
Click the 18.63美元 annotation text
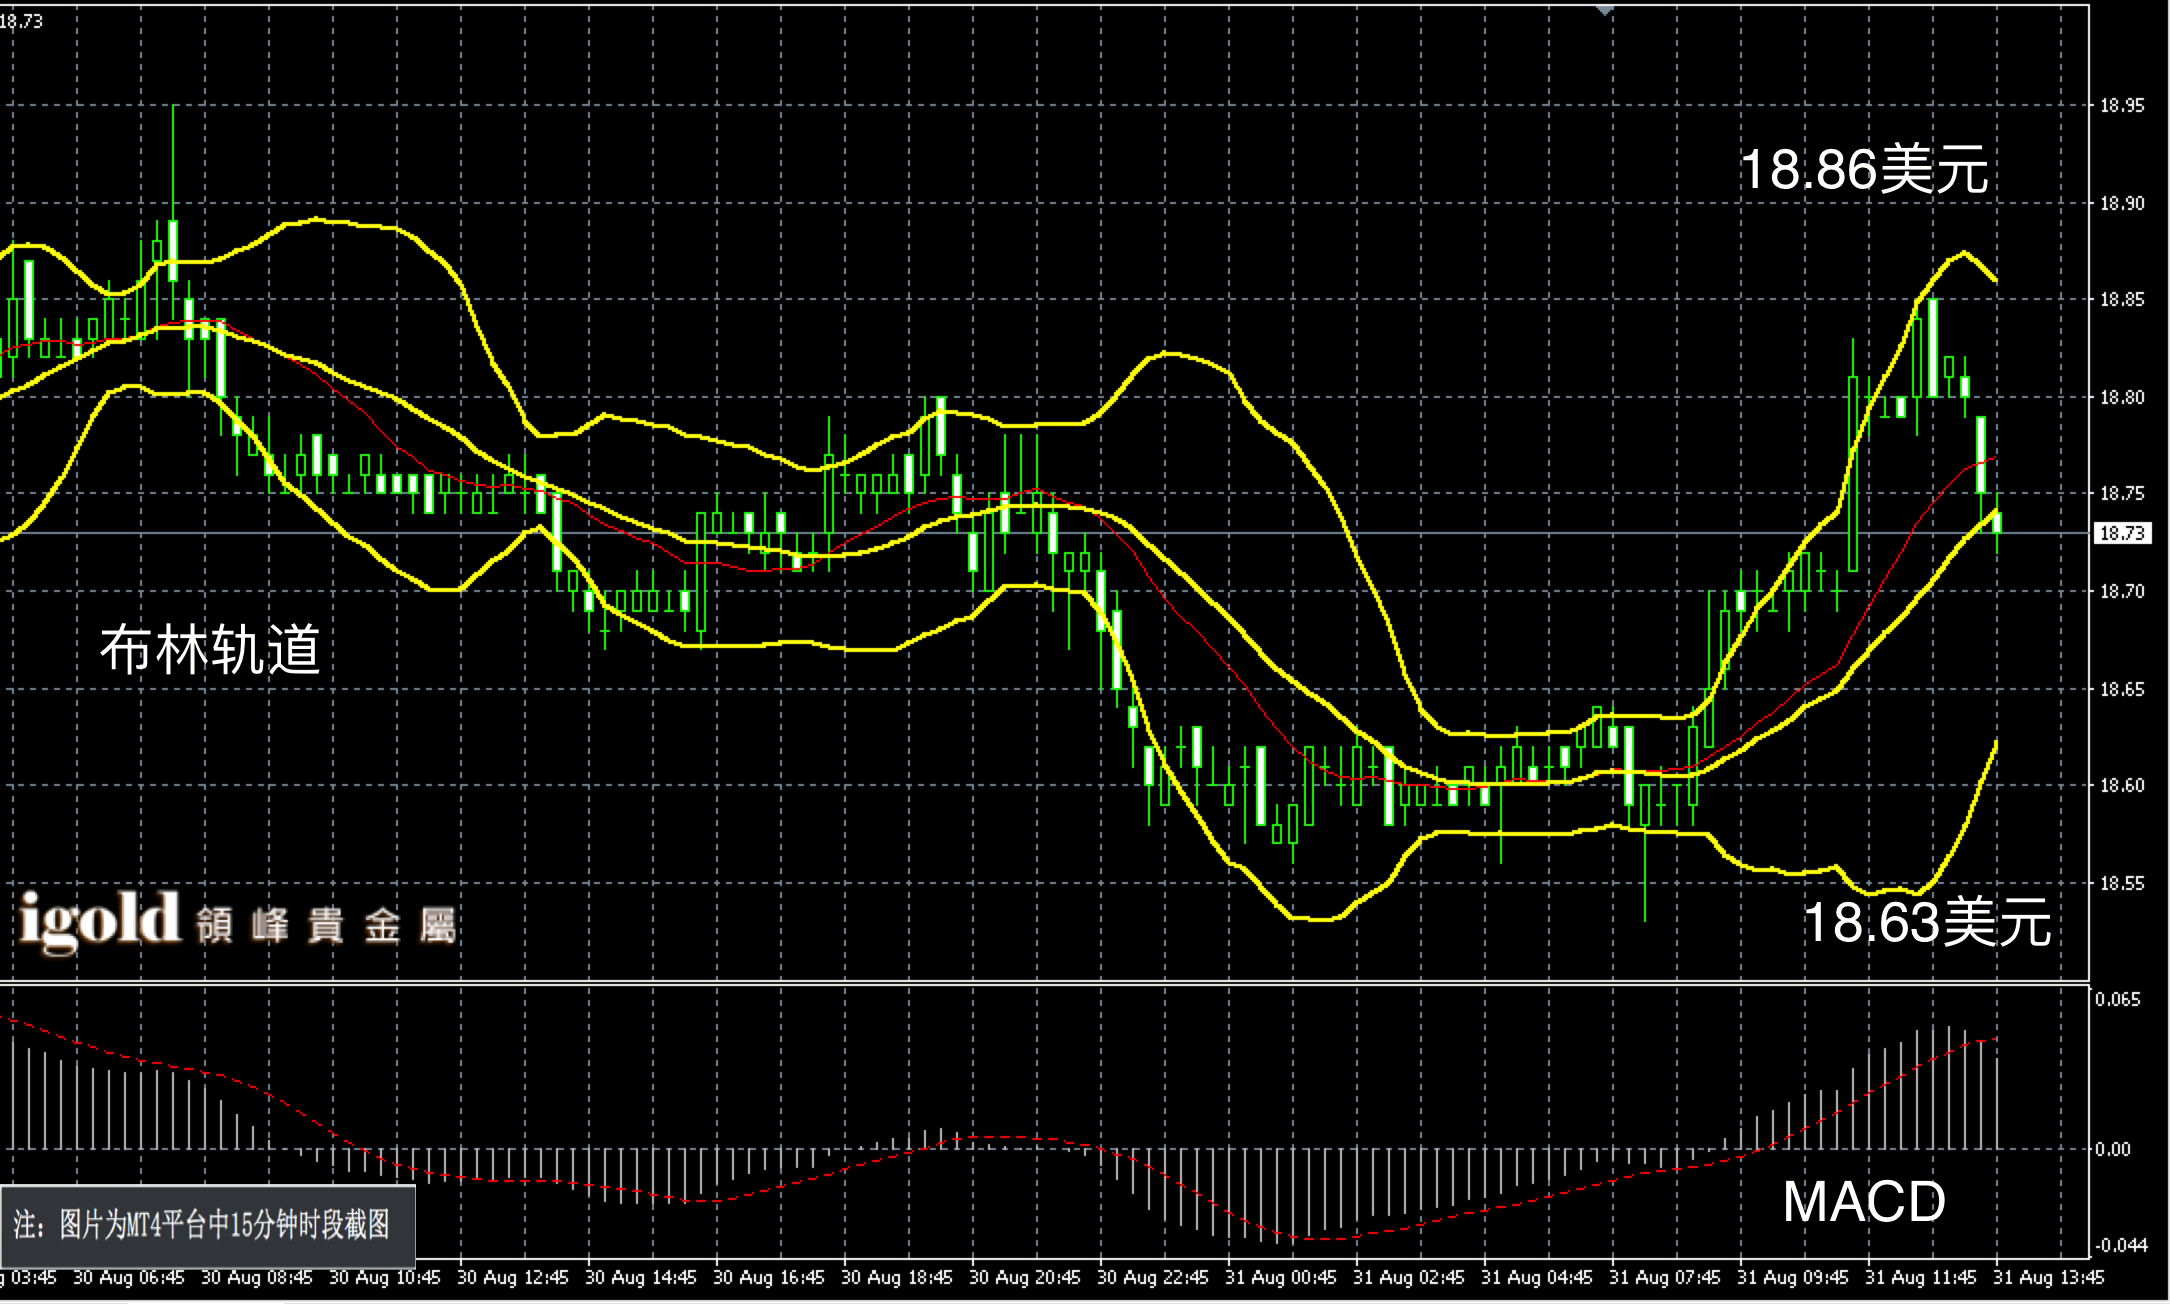click(1926, 922)
